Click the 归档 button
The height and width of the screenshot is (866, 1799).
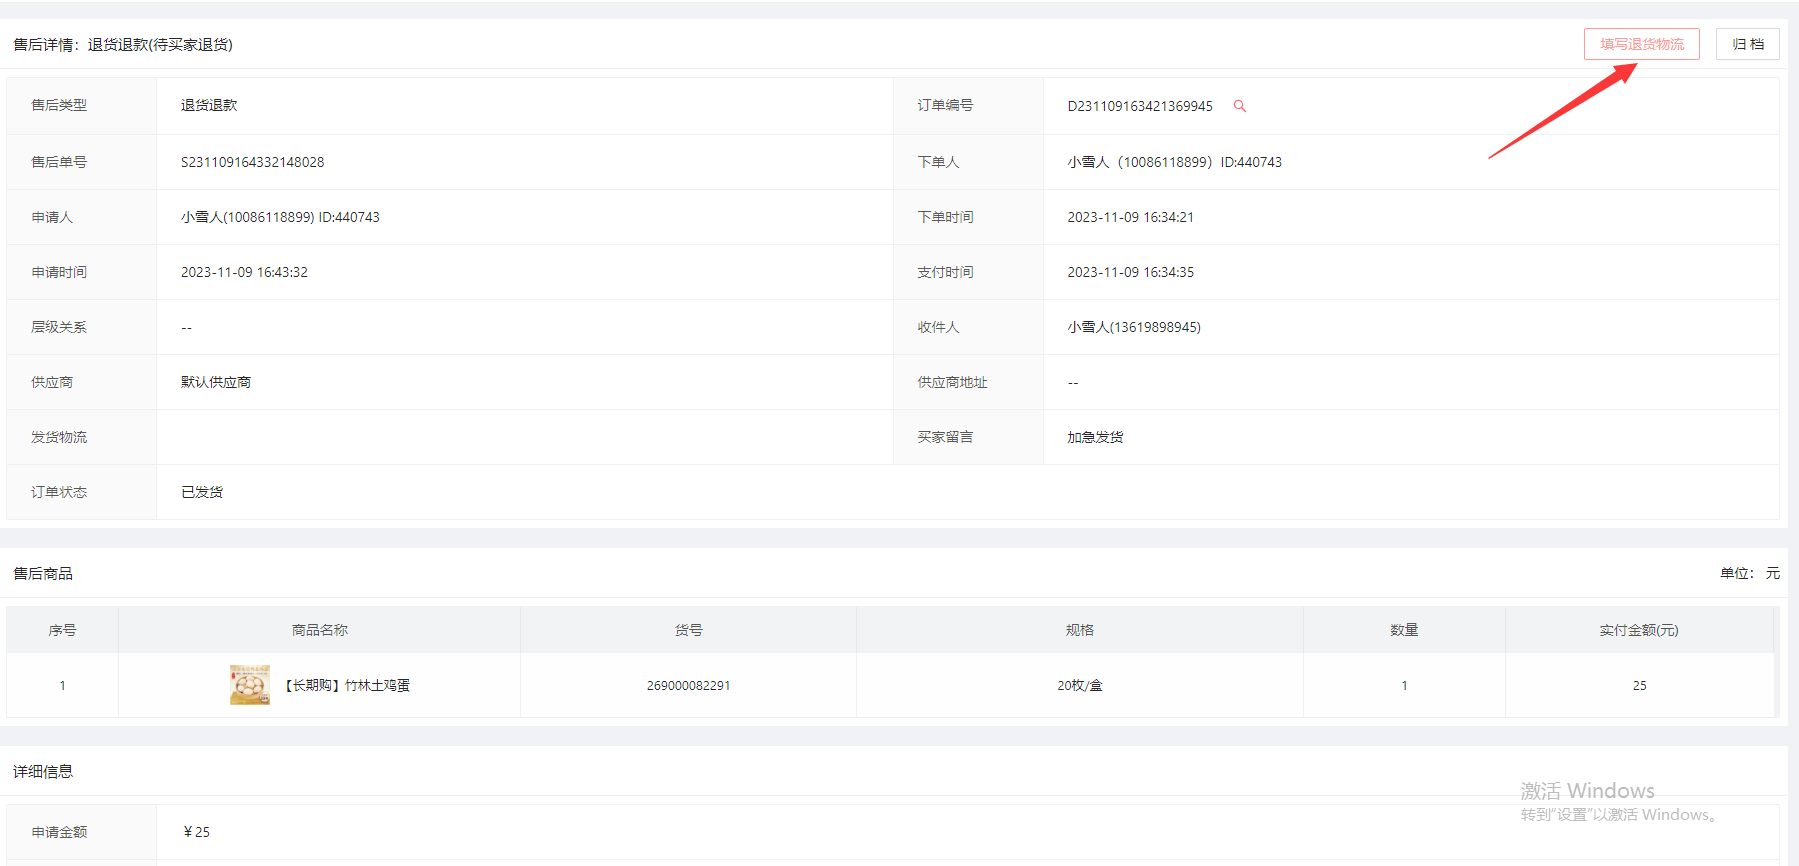pos(1747,44)
